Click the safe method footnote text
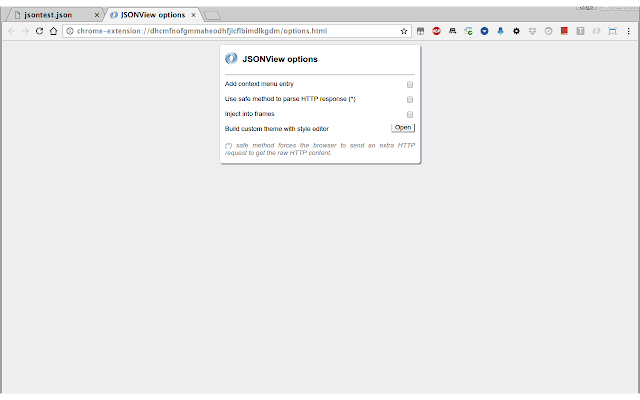The image size is (640, 400). [x=320, y=149]
